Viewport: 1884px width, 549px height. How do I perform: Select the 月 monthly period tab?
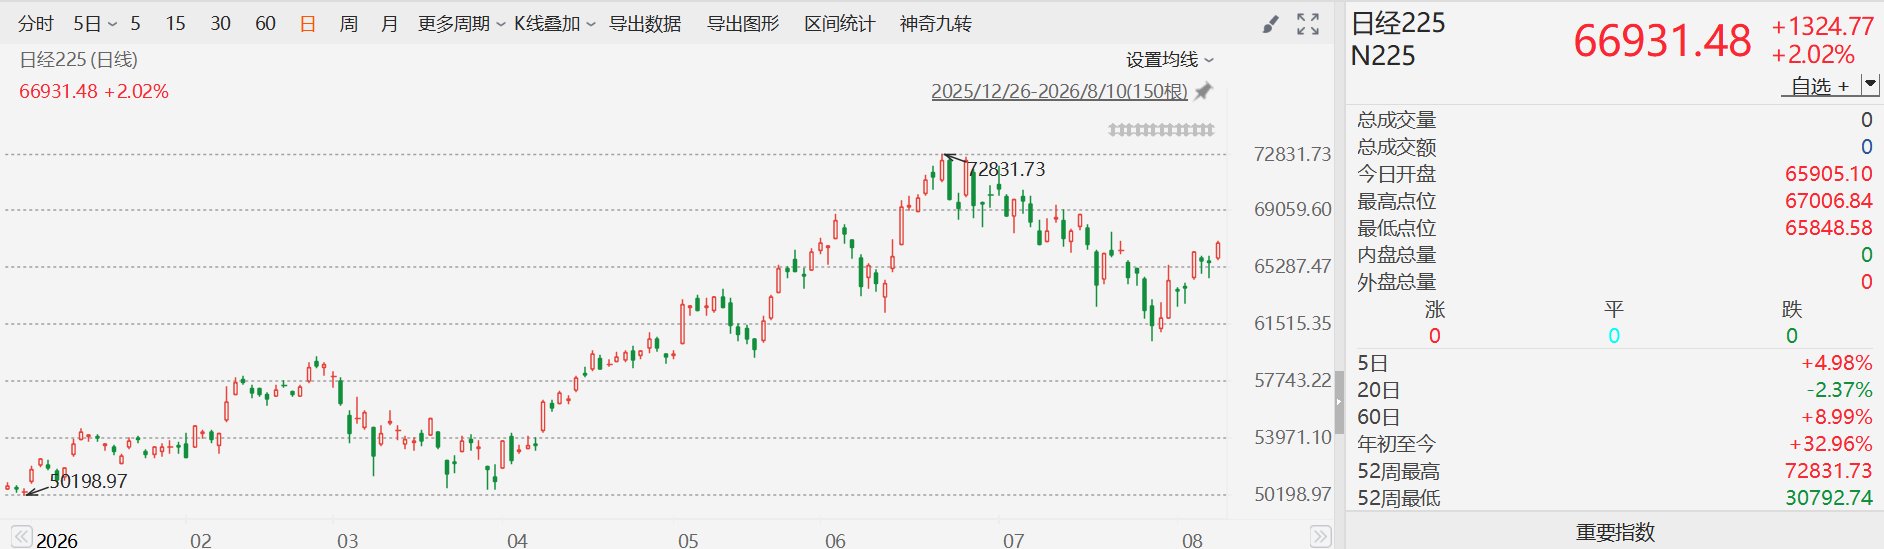390,23
